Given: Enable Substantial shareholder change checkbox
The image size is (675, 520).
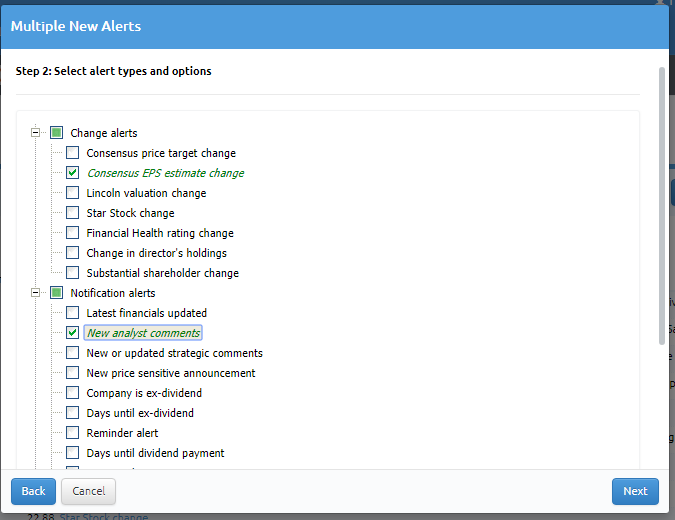Looking at the screenshot, I should (72, 272).
